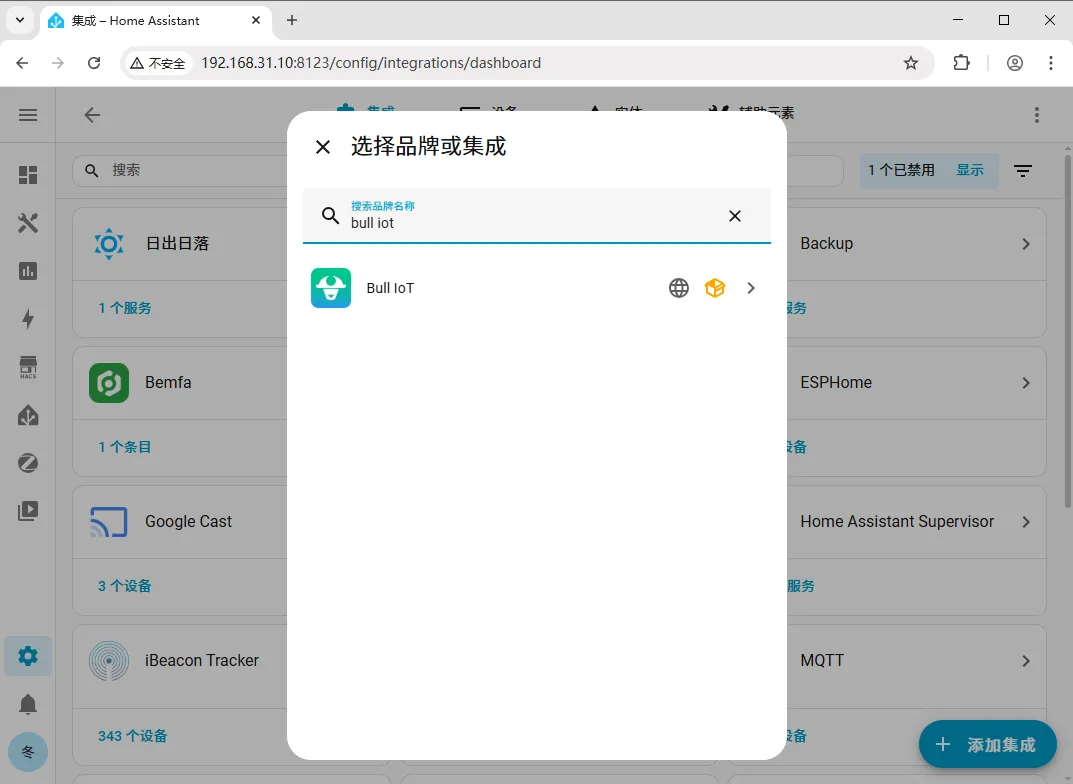The width and height of the screenshot is (1073, 784).
Task: Open the Notifications bell
Action: click(x=28, y=704)
